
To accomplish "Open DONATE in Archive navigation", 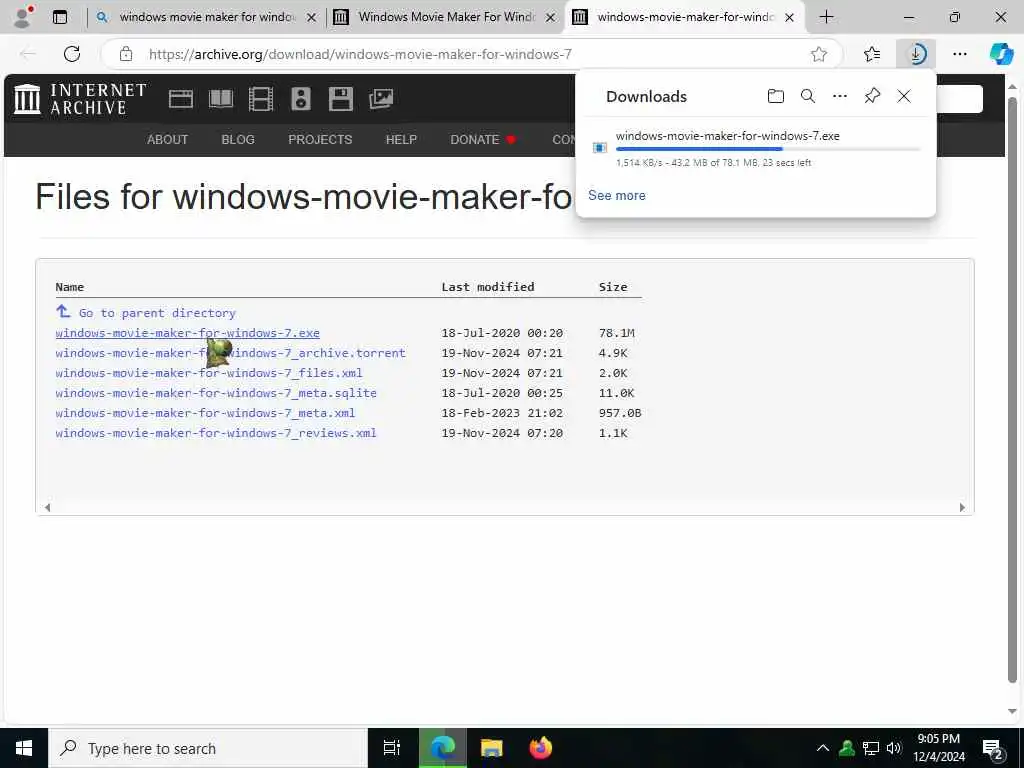I will click(483, 140).
